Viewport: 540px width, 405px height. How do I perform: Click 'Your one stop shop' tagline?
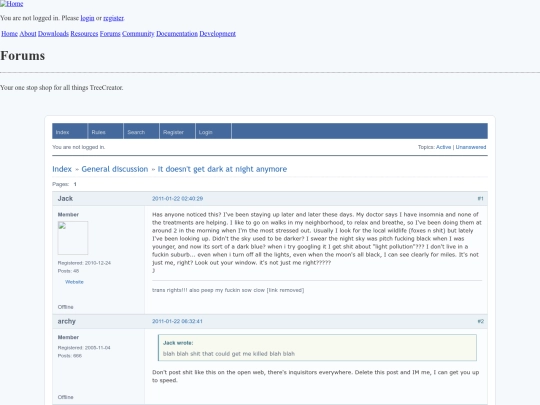coord(62,87)
